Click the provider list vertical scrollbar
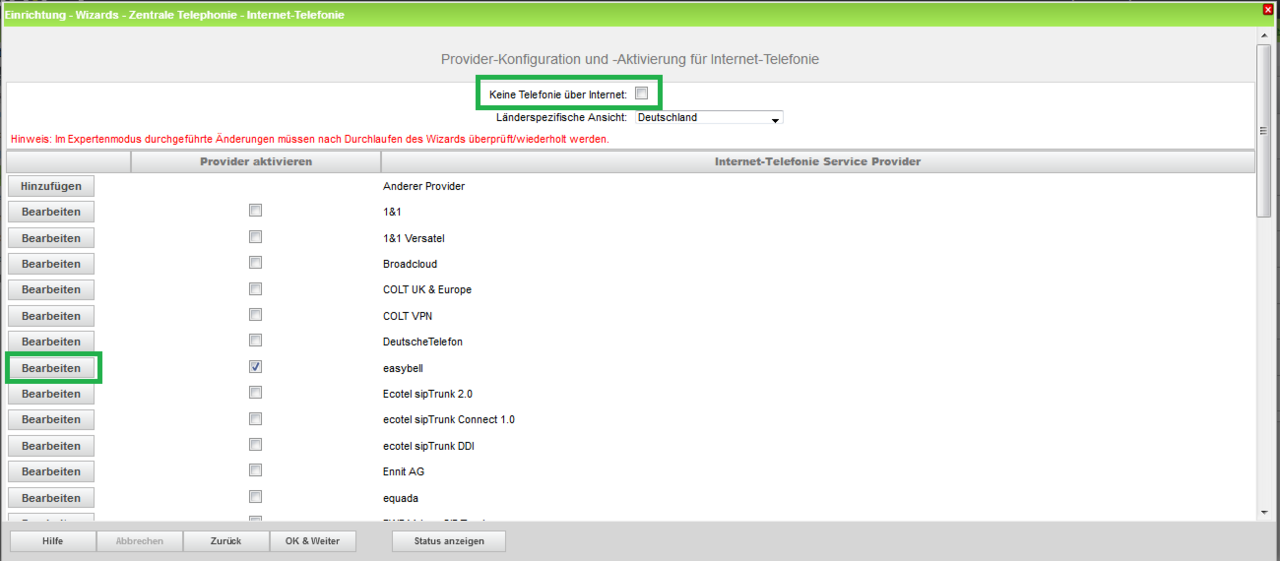This screenshot has height=561, width=1280. point(1263,300)
